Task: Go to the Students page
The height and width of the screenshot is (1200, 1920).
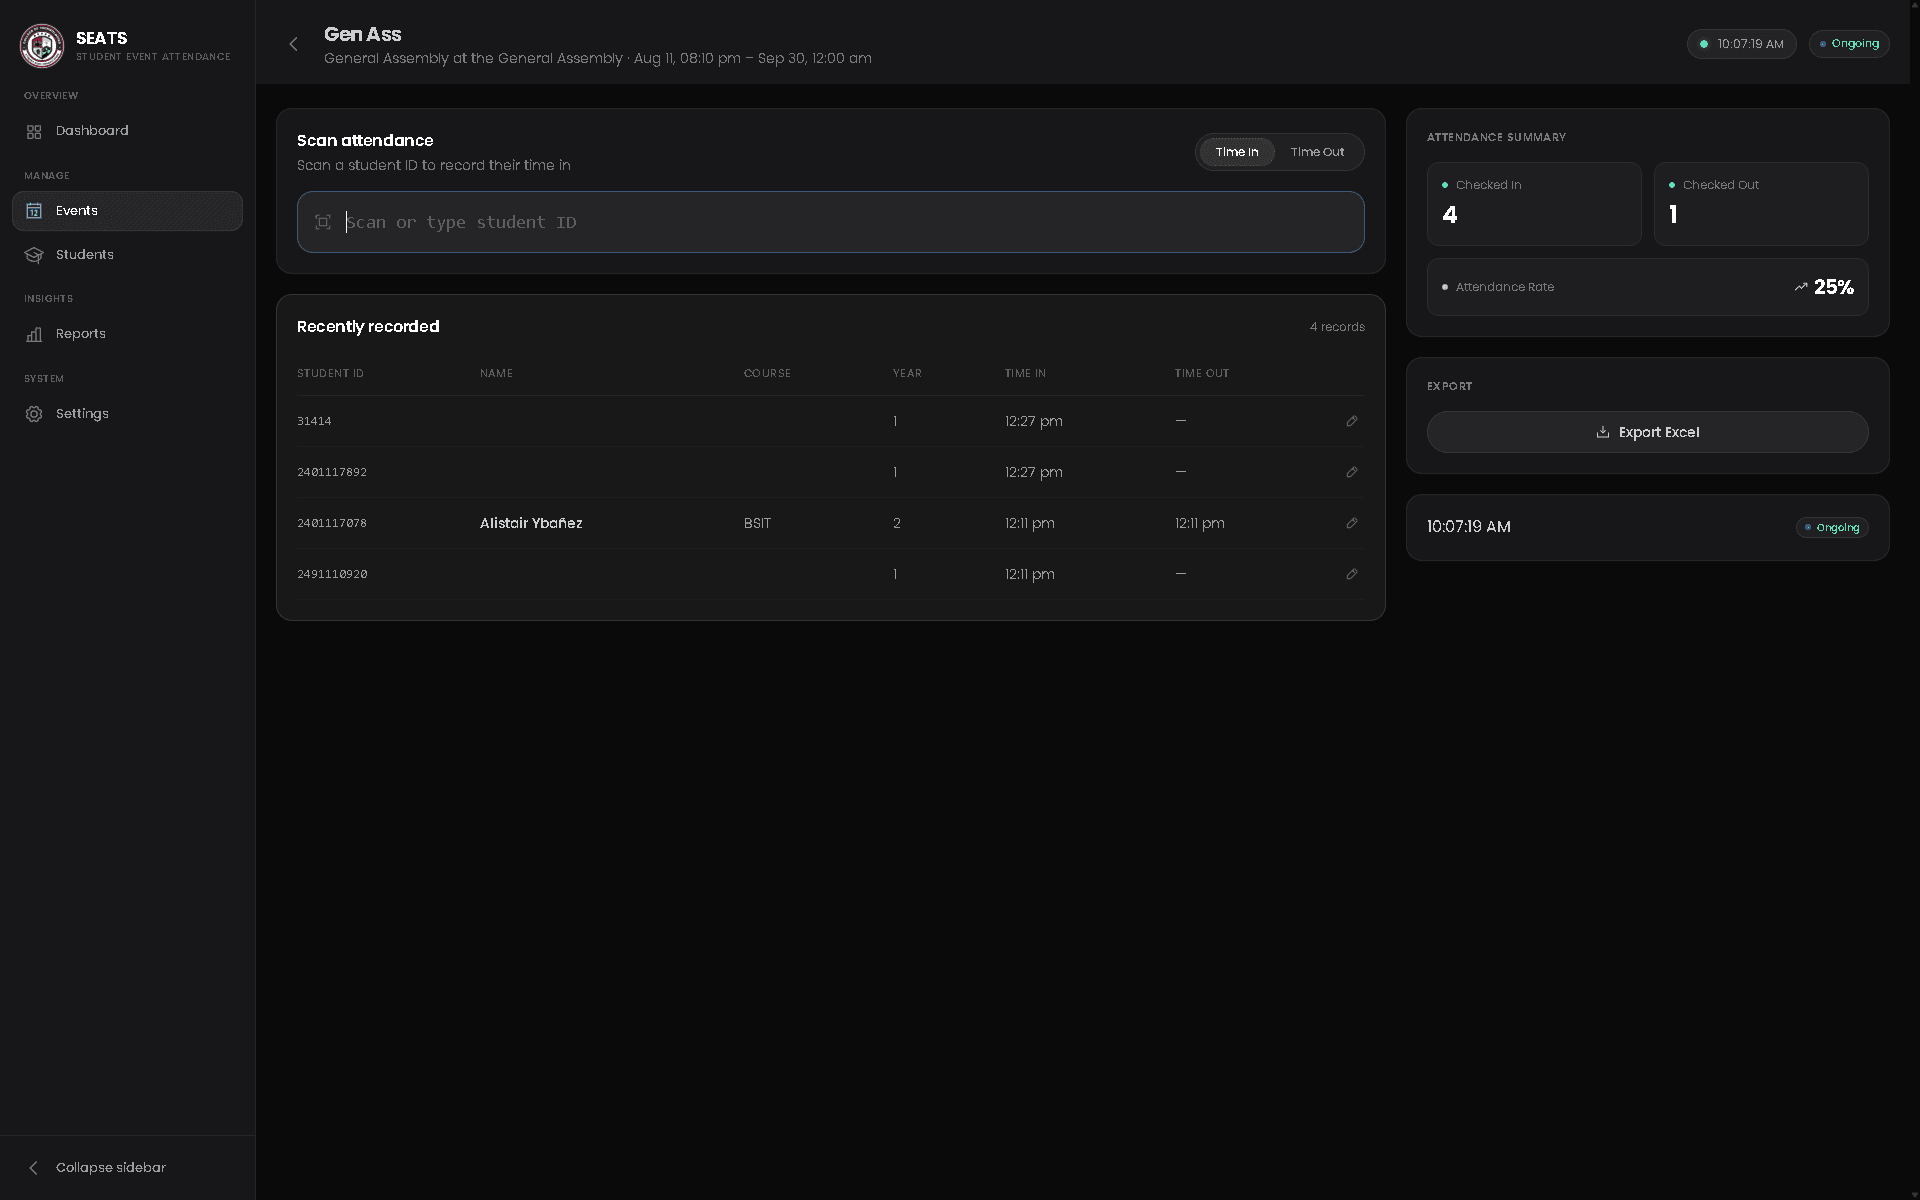Action: coord(127,255)
